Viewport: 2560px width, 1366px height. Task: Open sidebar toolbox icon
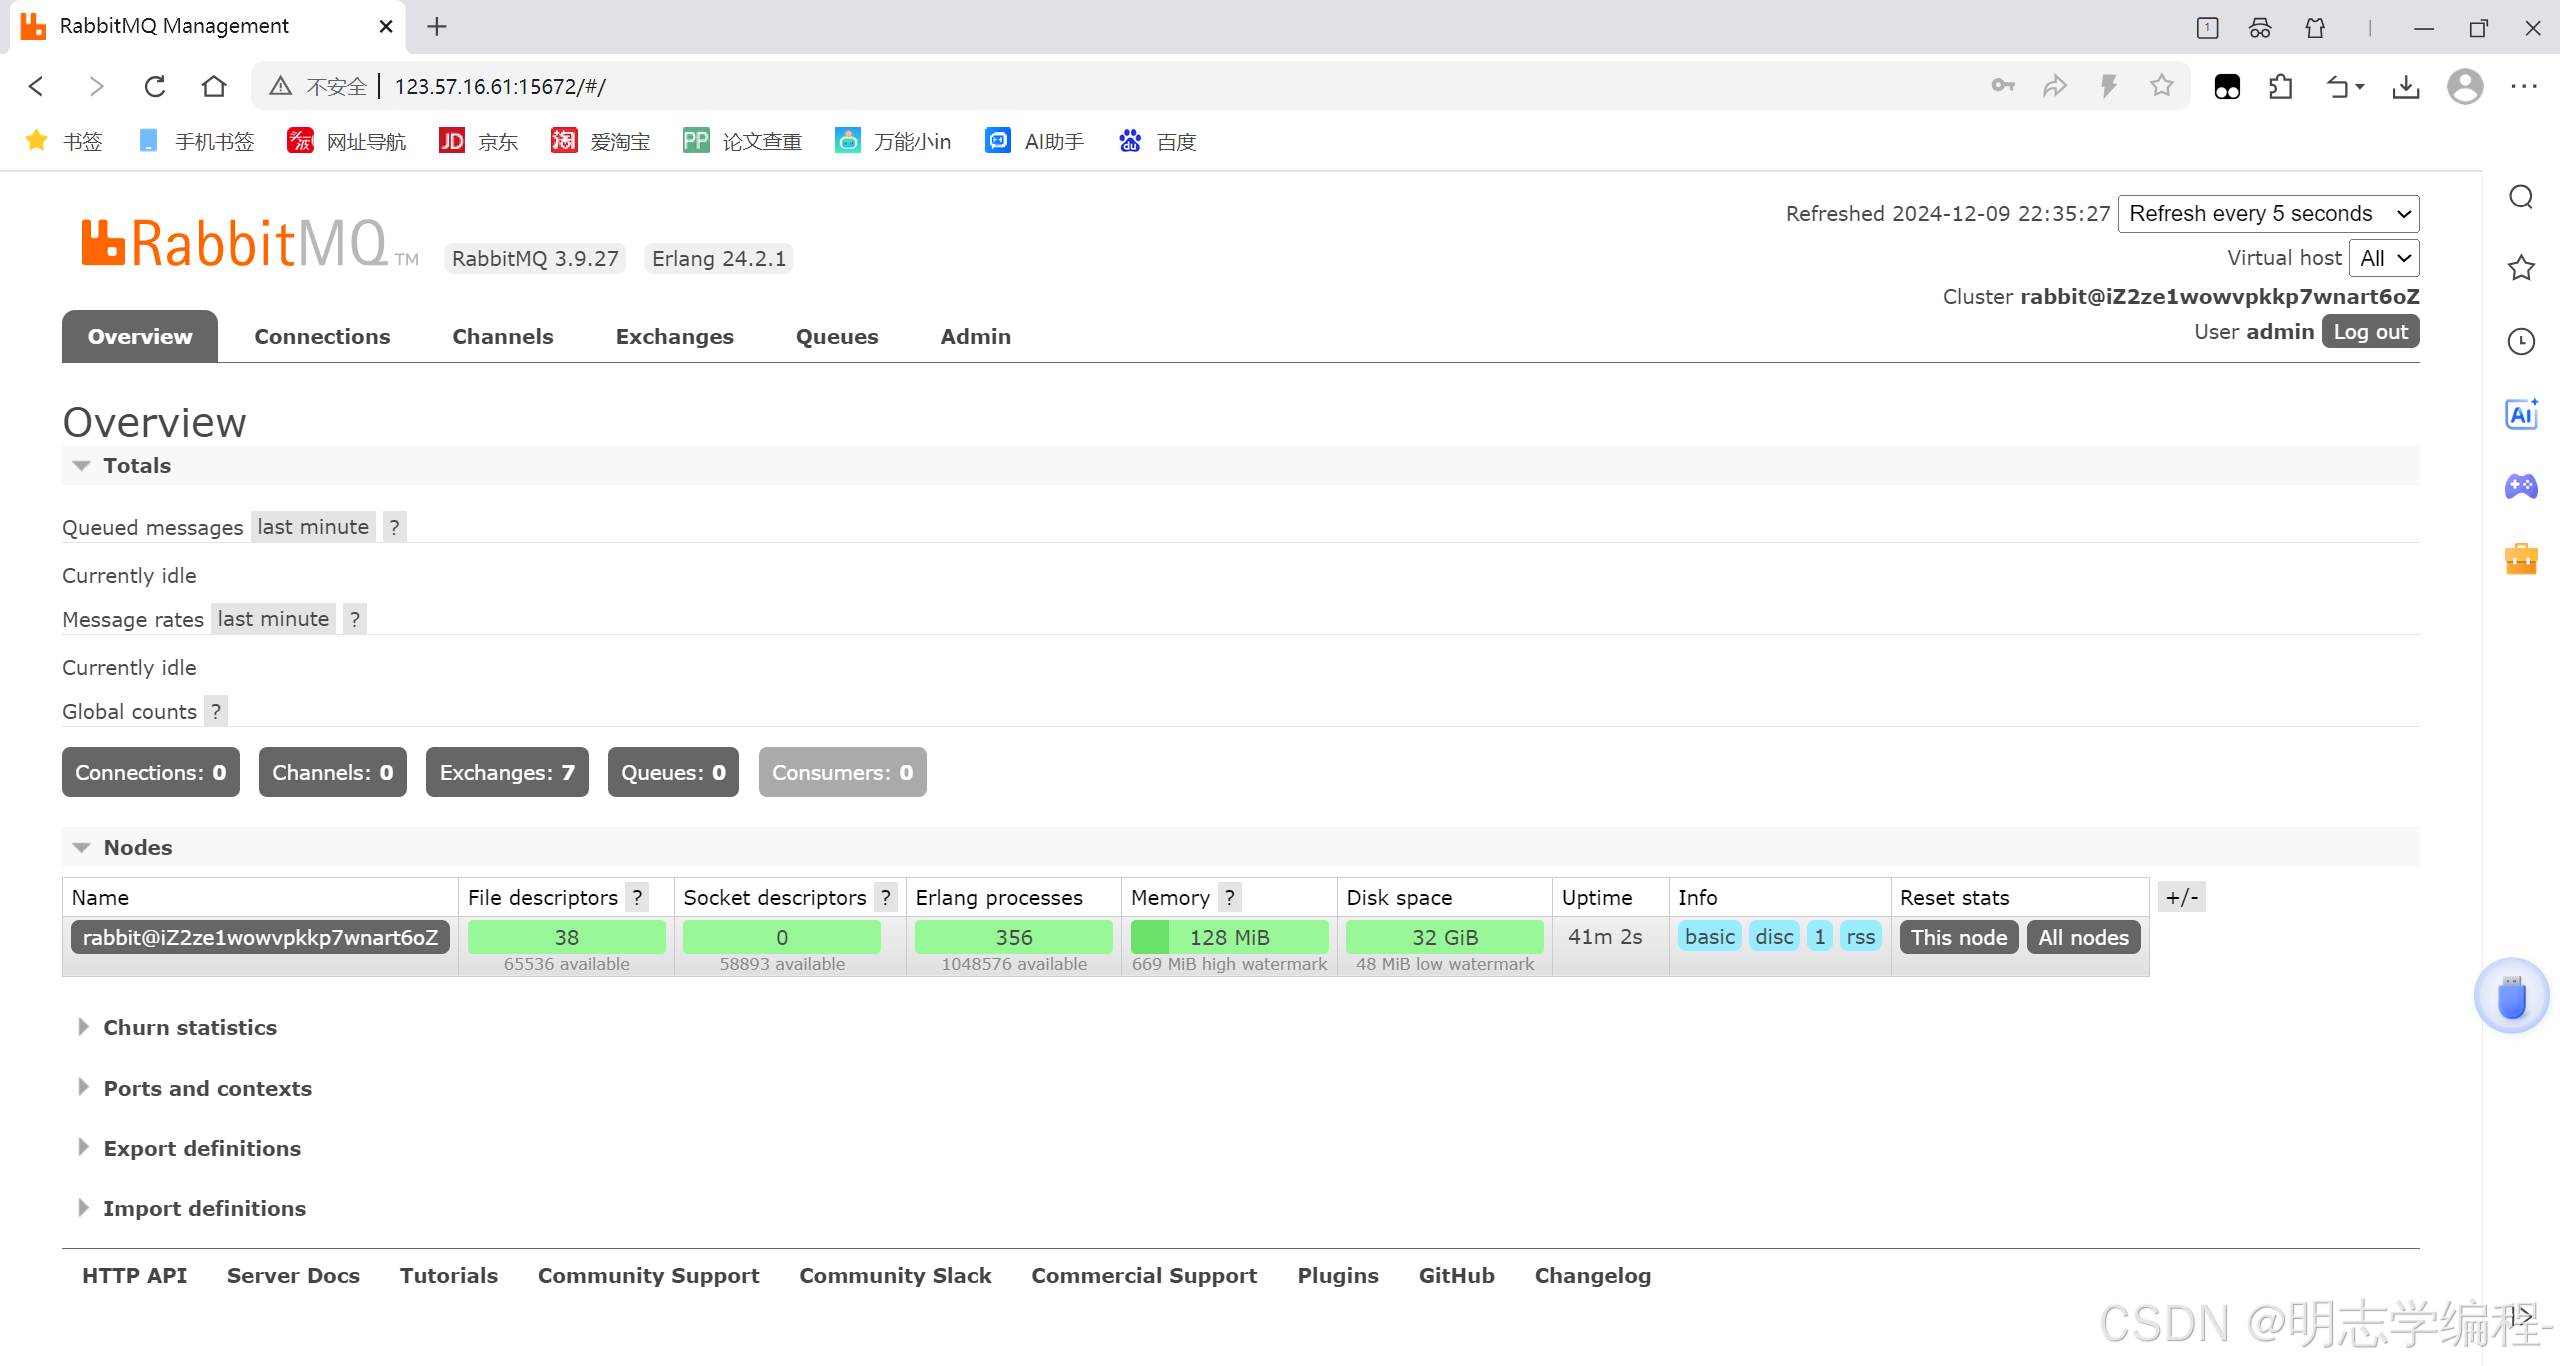2521,558
